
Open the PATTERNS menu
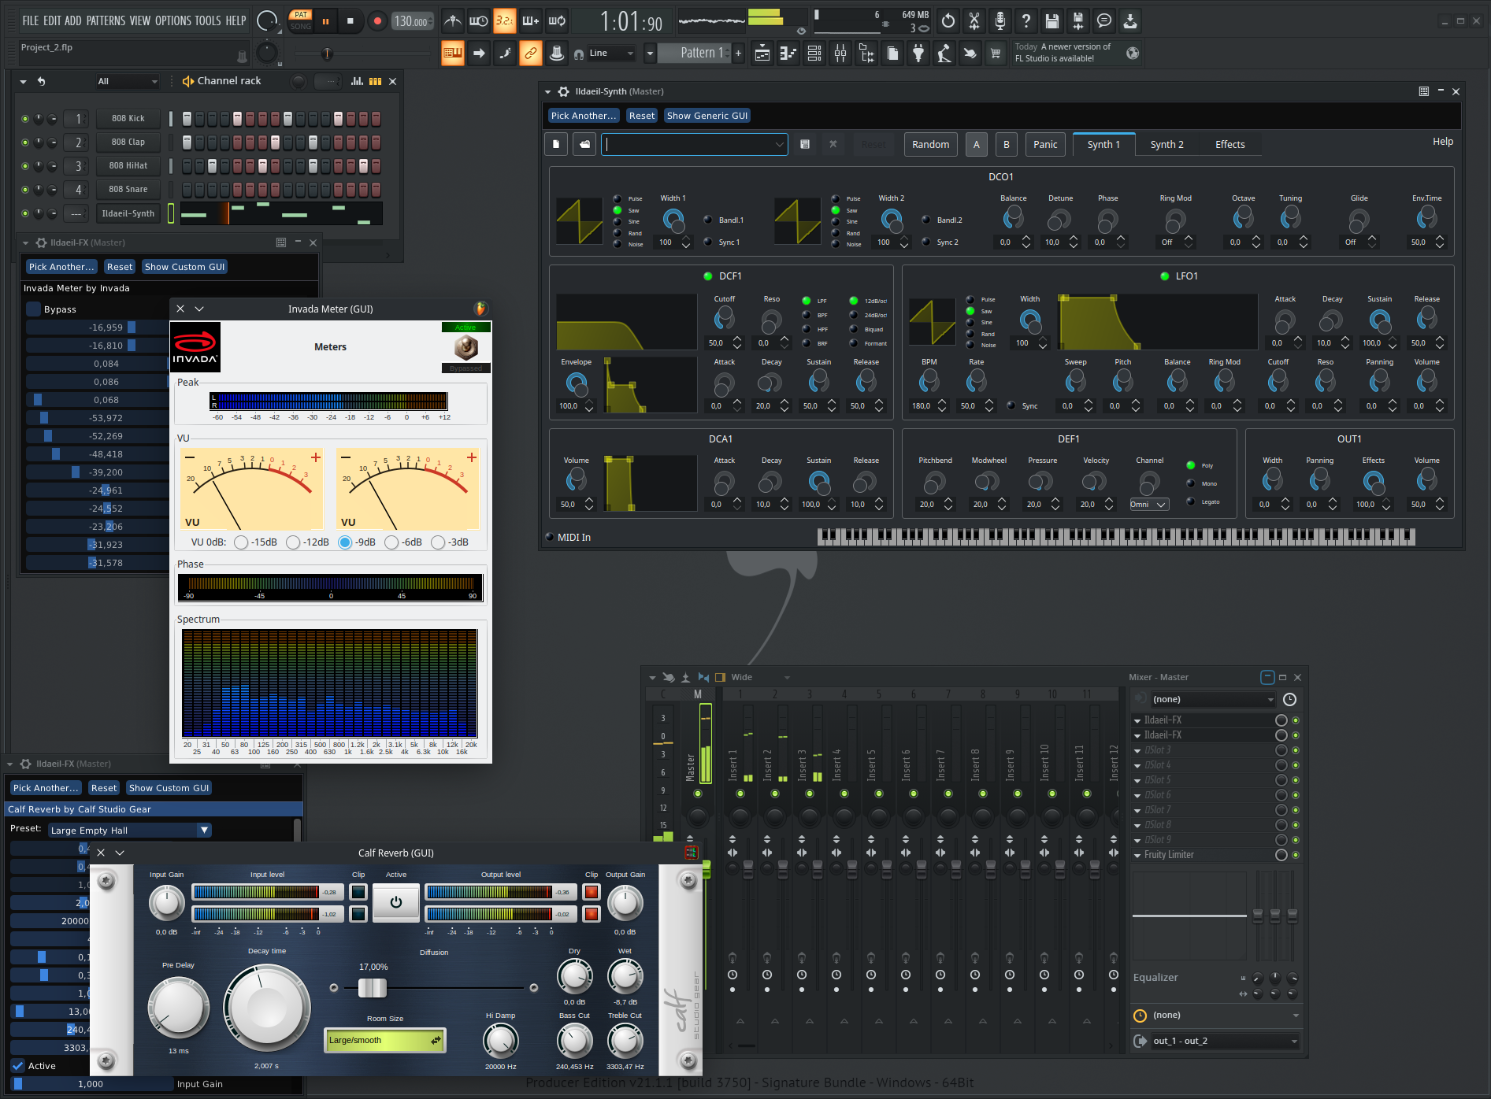(105, 20)
